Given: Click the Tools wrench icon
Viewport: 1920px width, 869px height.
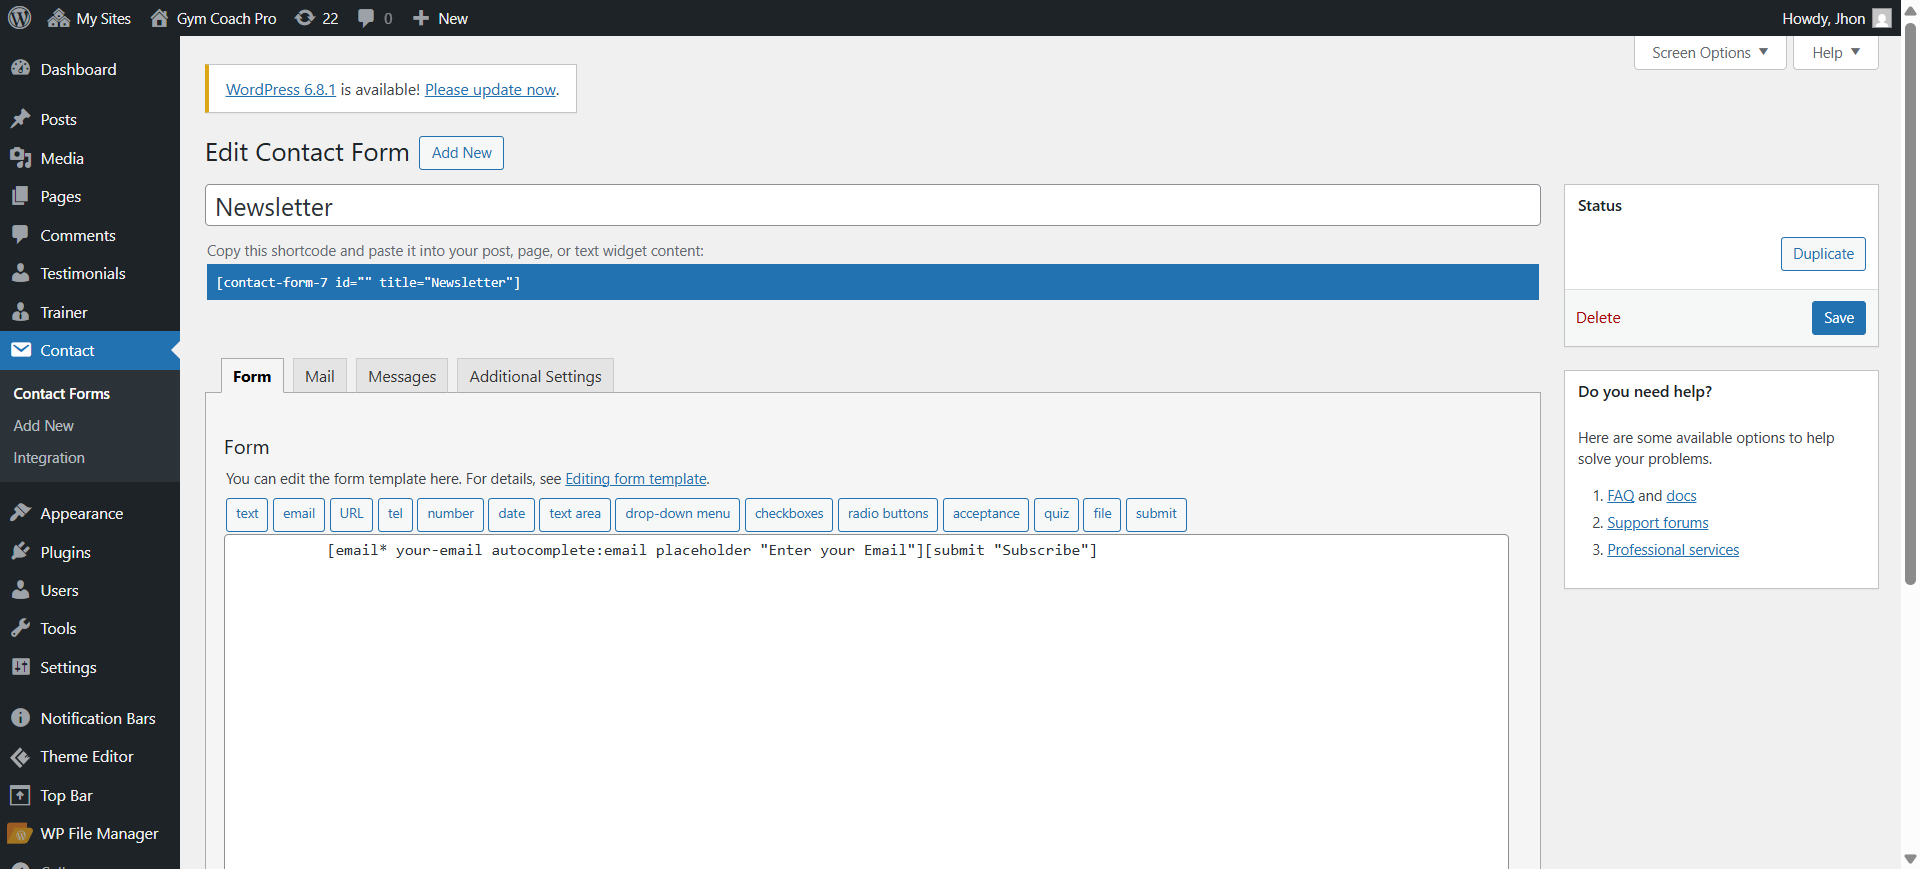Looking at the screenshot, I should click(20, 628).
